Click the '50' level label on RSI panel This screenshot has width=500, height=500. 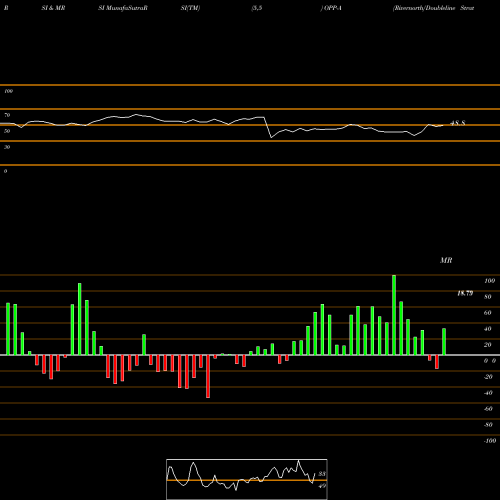7,131
